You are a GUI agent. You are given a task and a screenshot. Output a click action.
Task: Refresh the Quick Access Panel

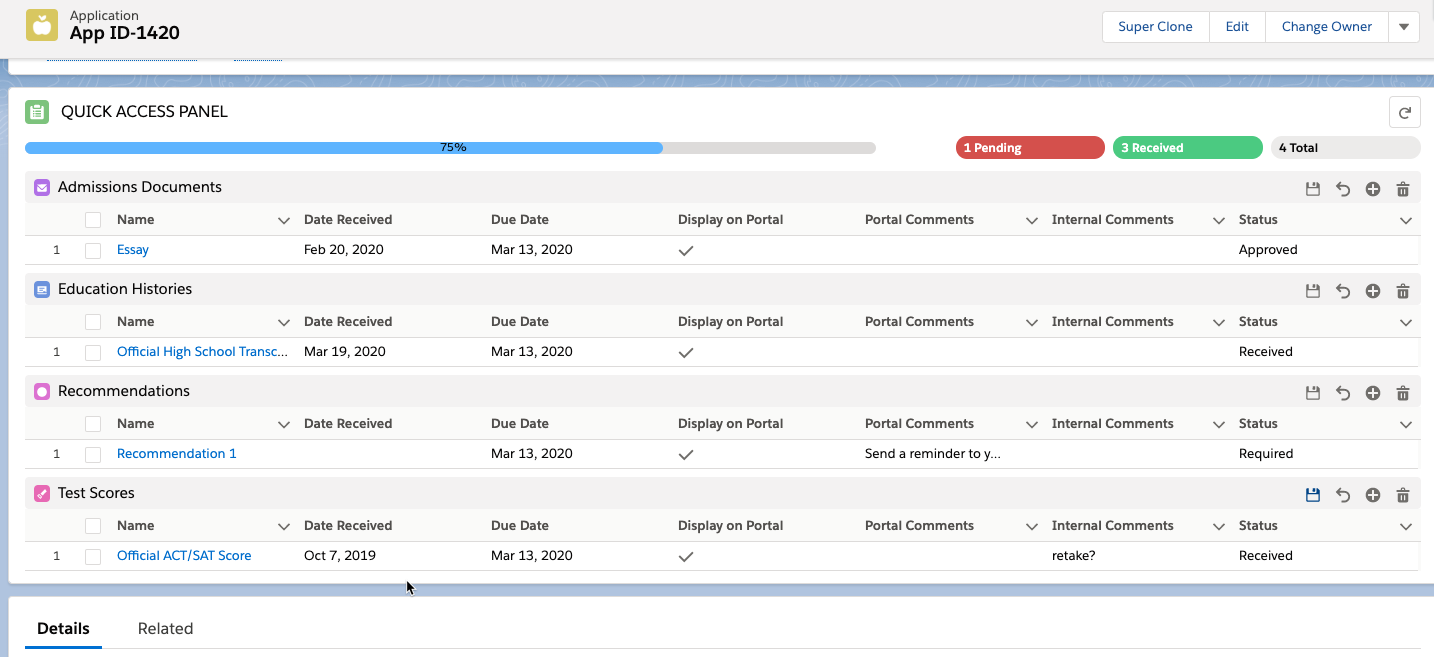coord(1405,113)
